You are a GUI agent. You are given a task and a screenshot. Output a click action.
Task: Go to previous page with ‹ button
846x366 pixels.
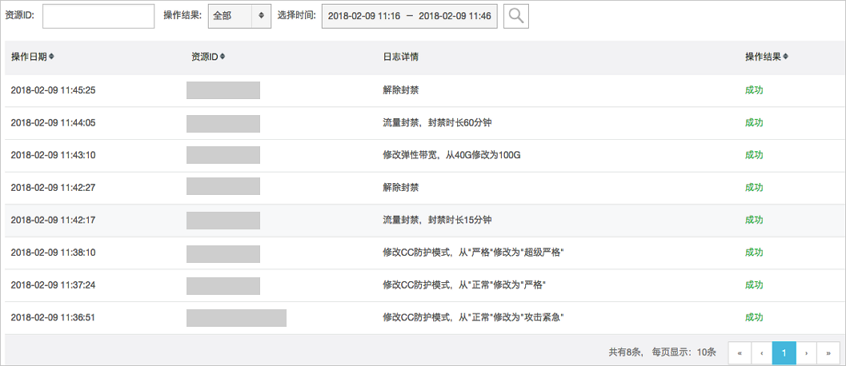pyautogui.click(x=761, y=353)
